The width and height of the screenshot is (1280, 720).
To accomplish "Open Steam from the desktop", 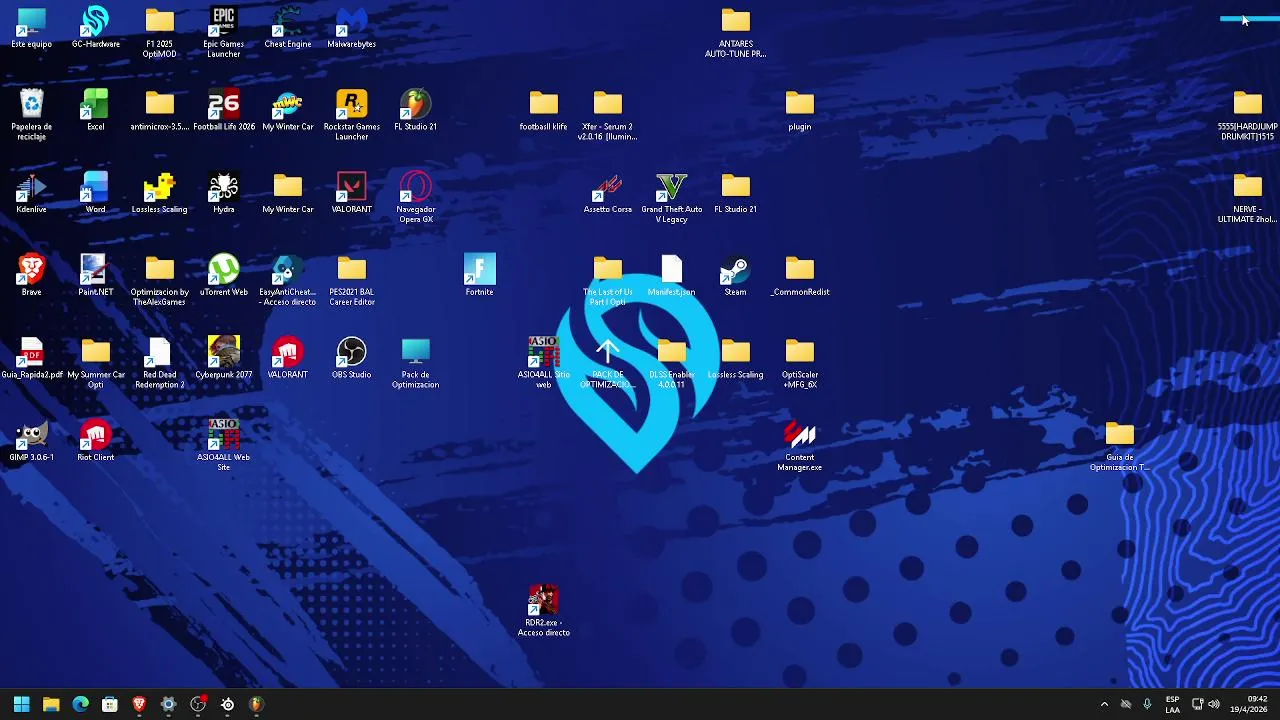I will (x=735, y=275).
